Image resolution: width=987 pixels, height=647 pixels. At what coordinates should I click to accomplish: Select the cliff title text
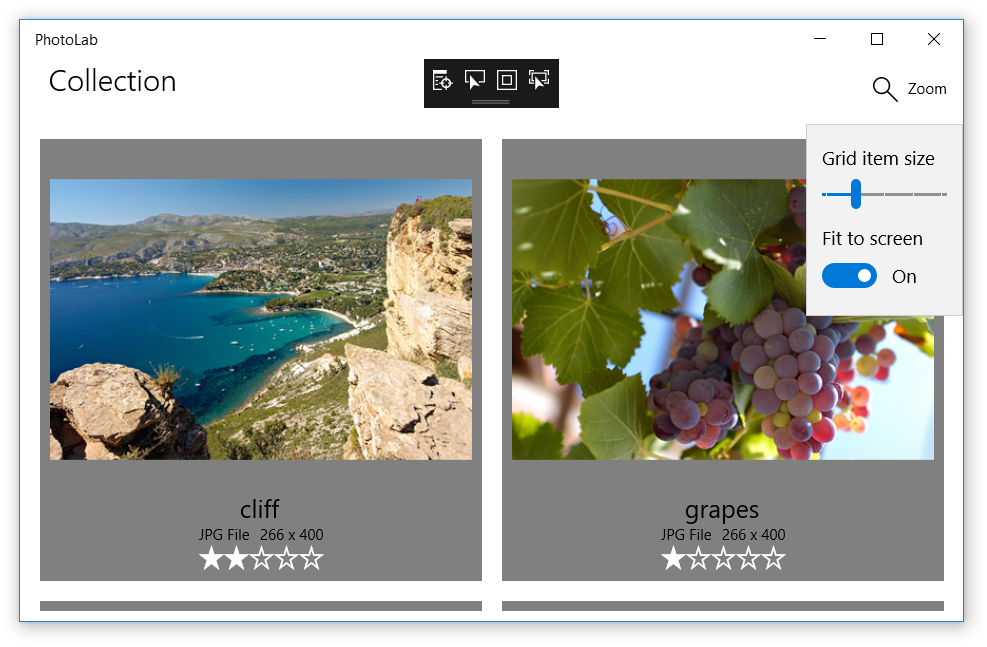pos(260,509)
